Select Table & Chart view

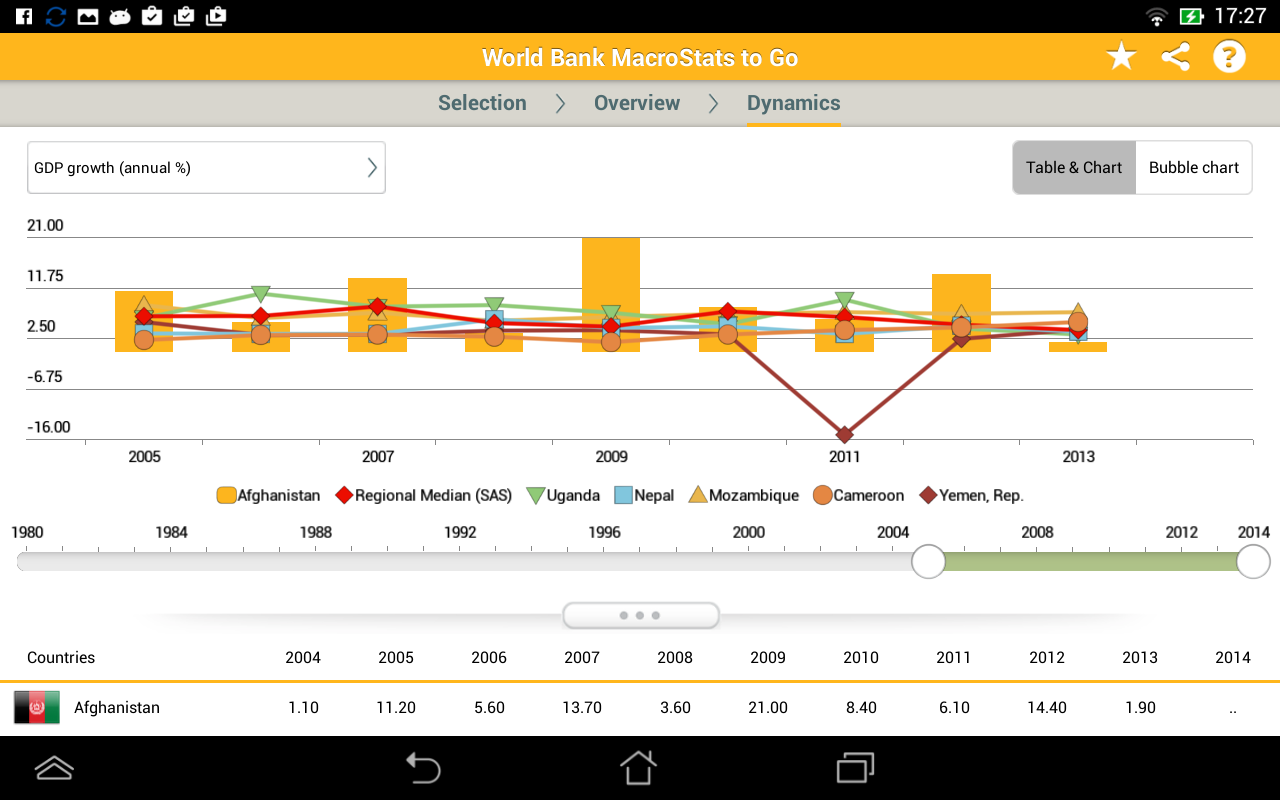[1074, 168]
